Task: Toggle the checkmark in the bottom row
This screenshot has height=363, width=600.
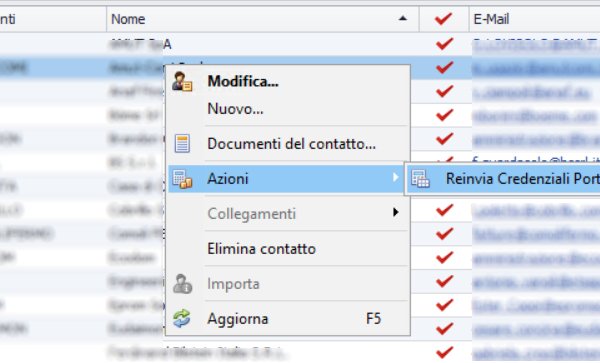Action: click(x=444, y=352)
